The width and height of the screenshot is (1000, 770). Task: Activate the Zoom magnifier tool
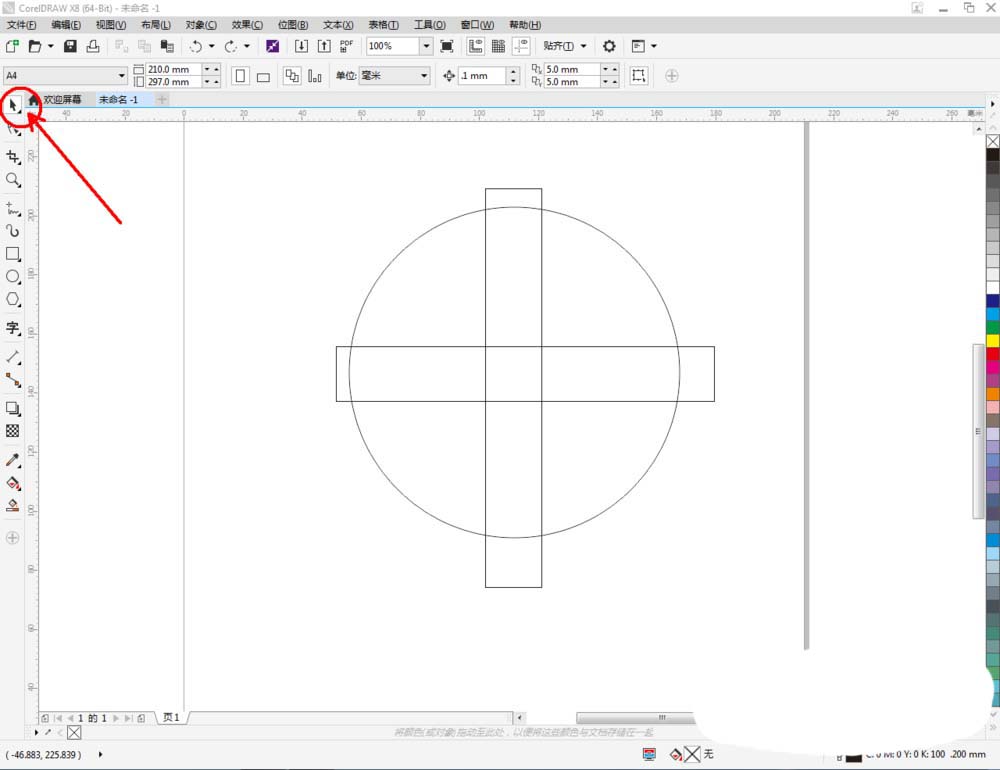(13, 180)
